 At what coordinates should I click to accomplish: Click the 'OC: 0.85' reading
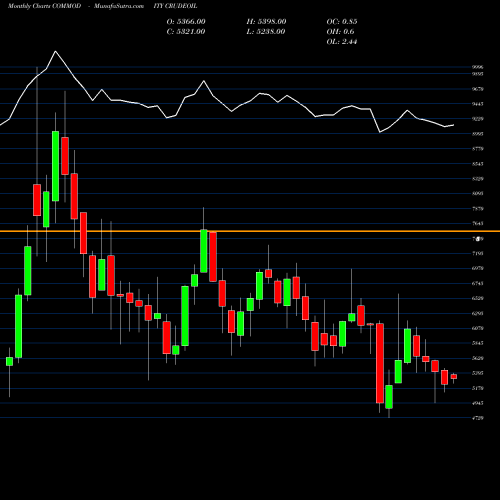pos(342,21)
